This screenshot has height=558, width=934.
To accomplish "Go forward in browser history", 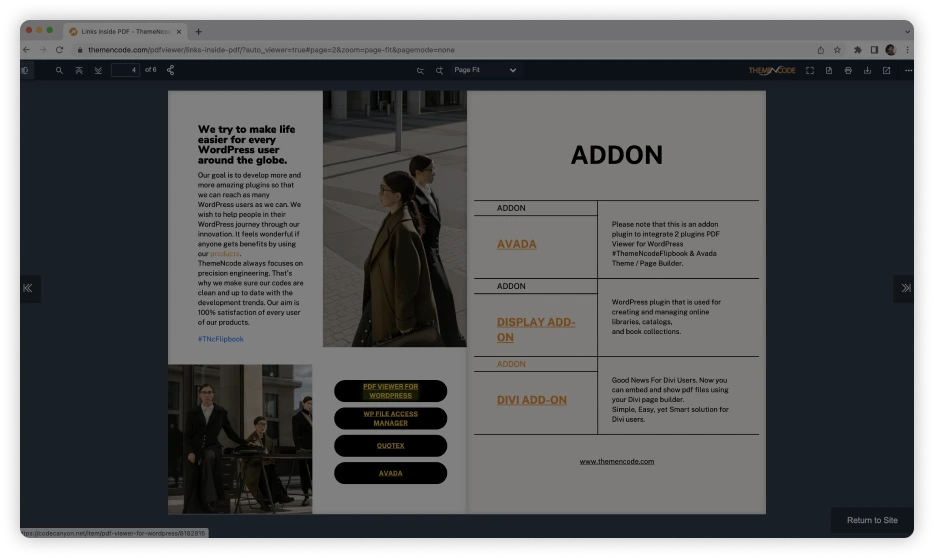I will pyautogui.click(x=43, y=50).
